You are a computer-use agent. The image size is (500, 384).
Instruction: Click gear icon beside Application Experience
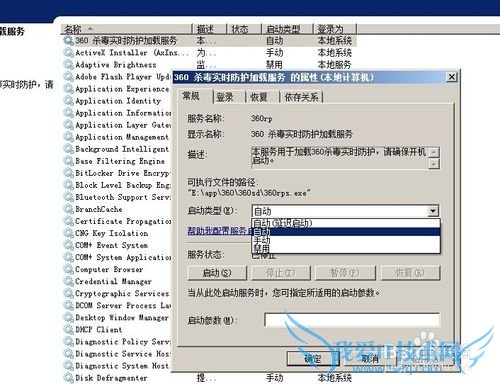point(69,89)
